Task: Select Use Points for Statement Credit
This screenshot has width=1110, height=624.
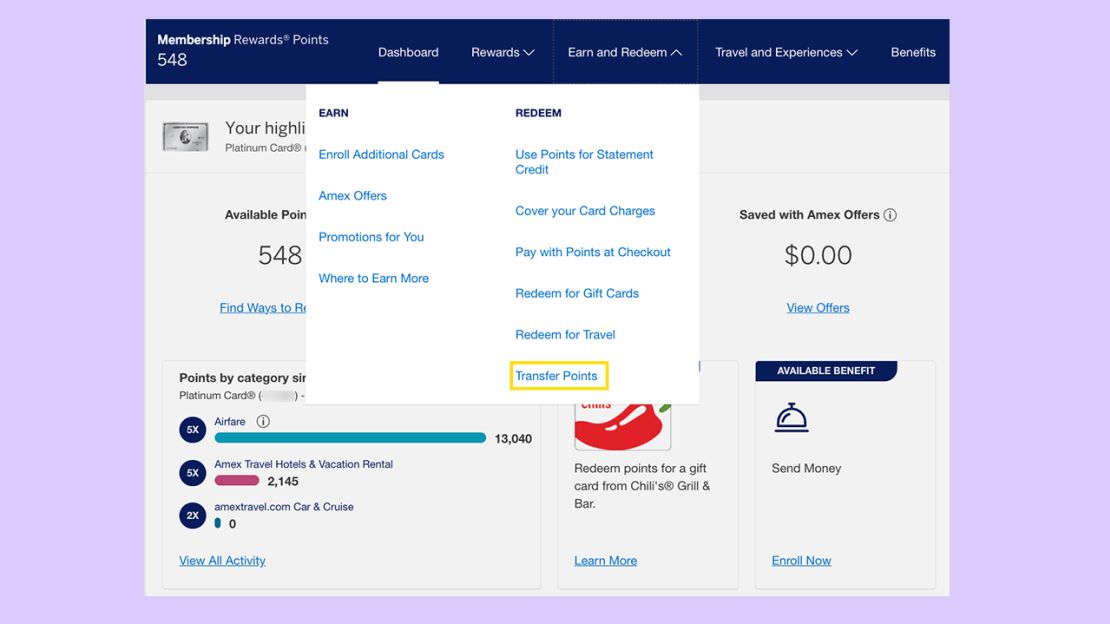Action: [x=584, y=162]
